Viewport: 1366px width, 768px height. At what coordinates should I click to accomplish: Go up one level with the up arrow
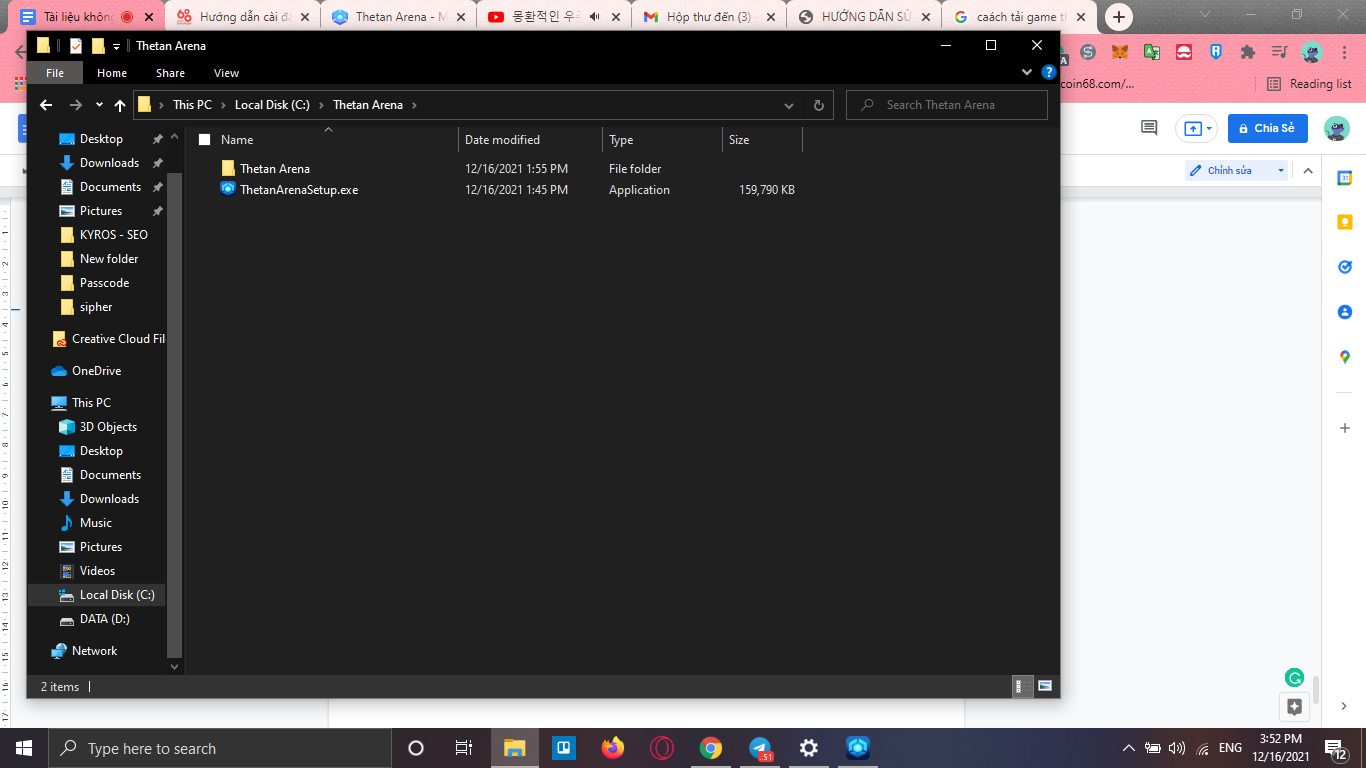[x=120, y=105]
